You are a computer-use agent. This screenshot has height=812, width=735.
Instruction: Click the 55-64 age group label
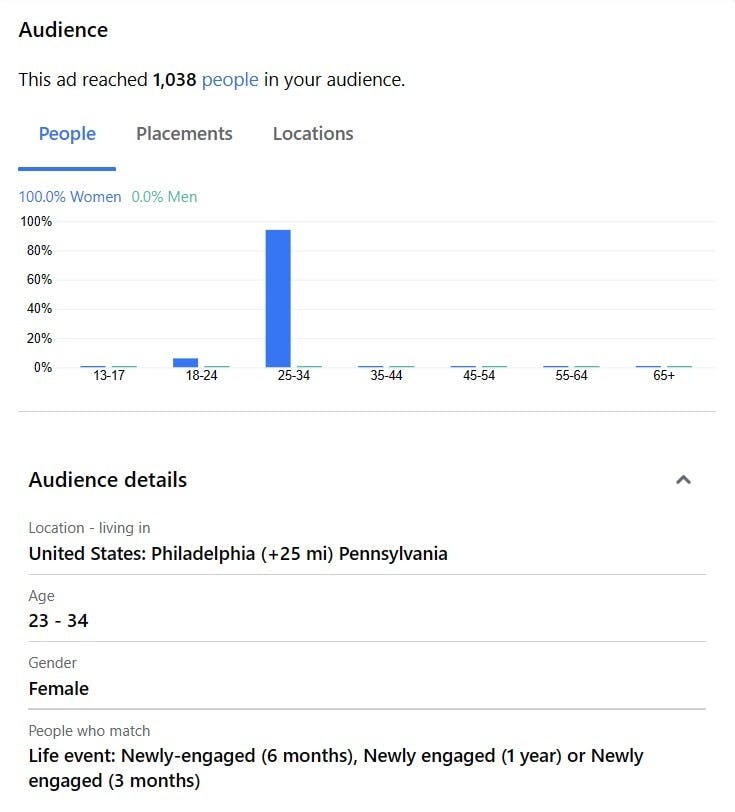(571, 375)
